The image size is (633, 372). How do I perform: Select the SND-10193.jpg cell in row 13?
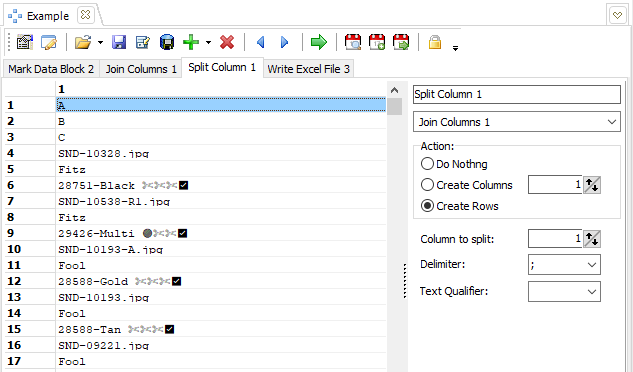(x=221, y=297)
